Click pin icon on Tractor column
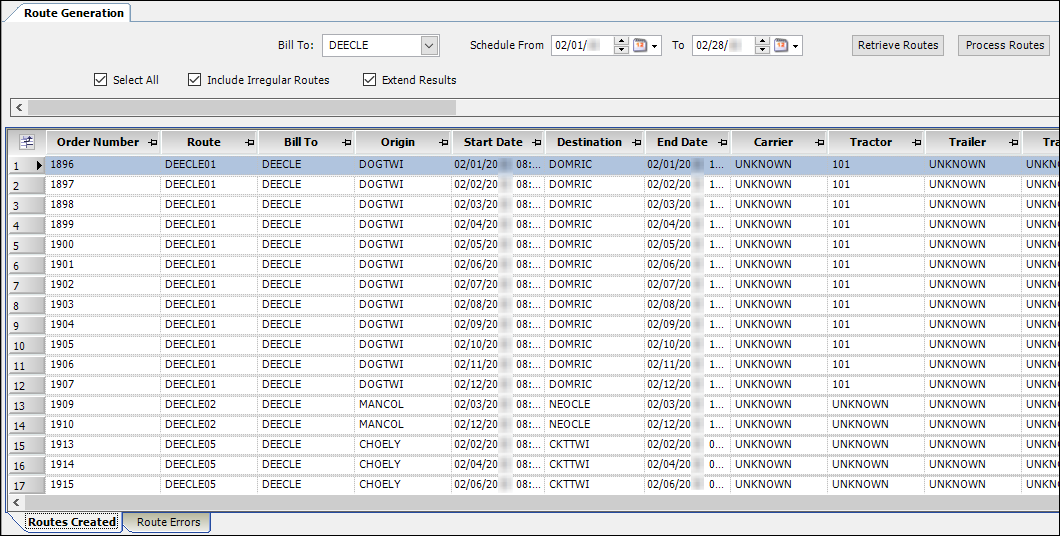 [916, 143]
